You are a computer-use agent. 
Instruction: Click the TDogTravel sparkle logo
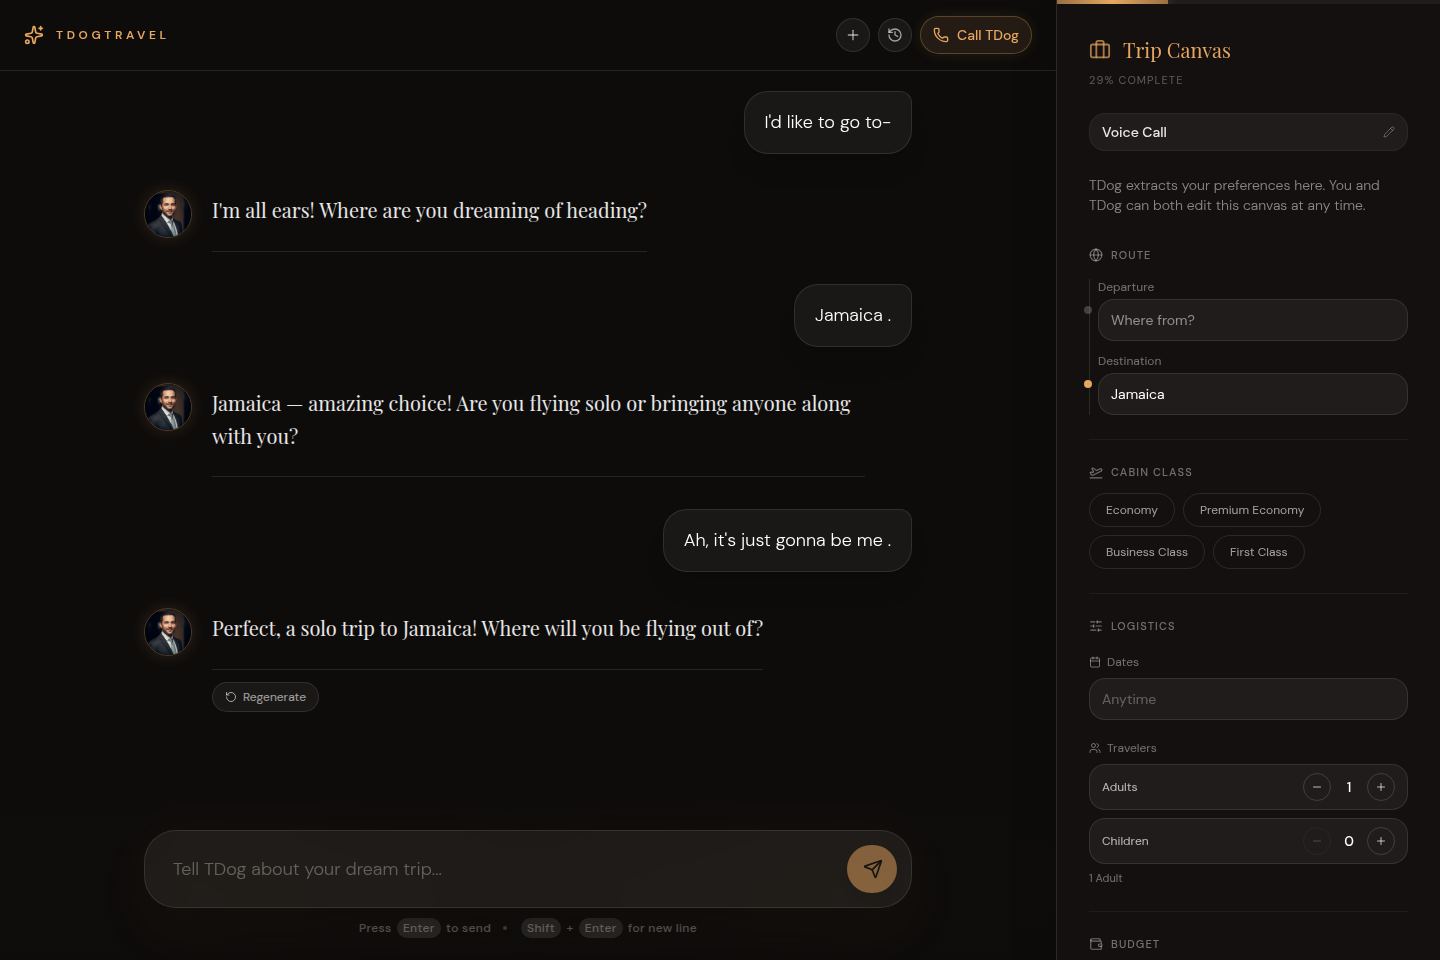34,35
